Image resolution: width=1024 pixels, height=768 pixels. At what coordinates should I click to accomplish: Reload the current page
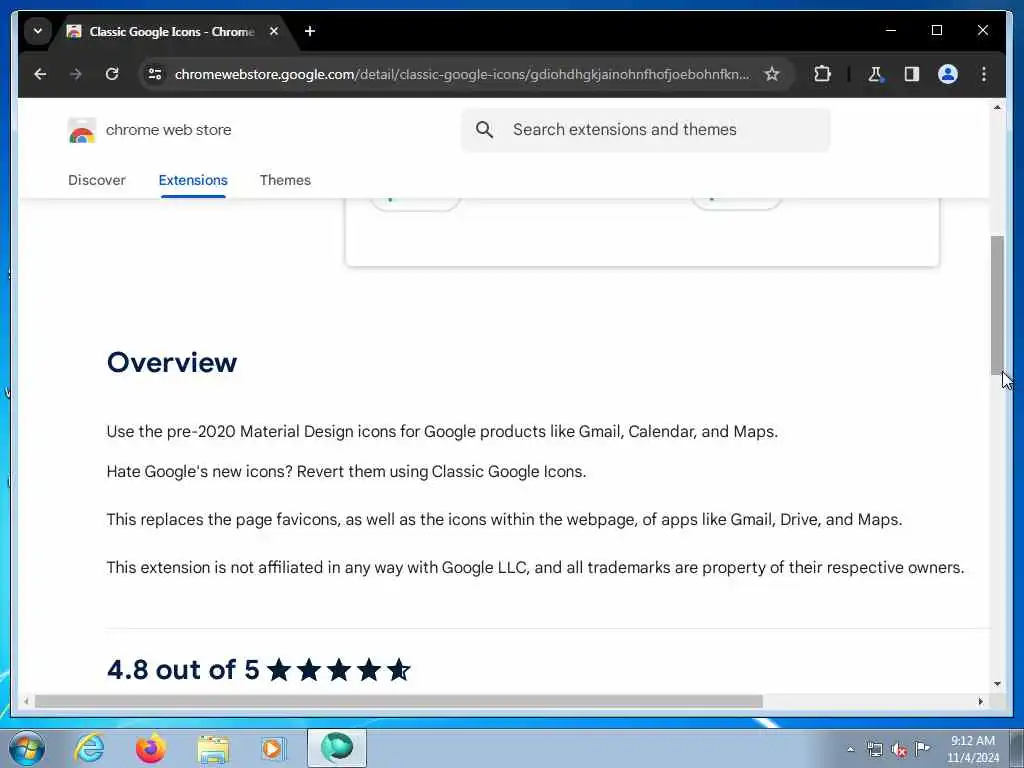click(112, 74)
